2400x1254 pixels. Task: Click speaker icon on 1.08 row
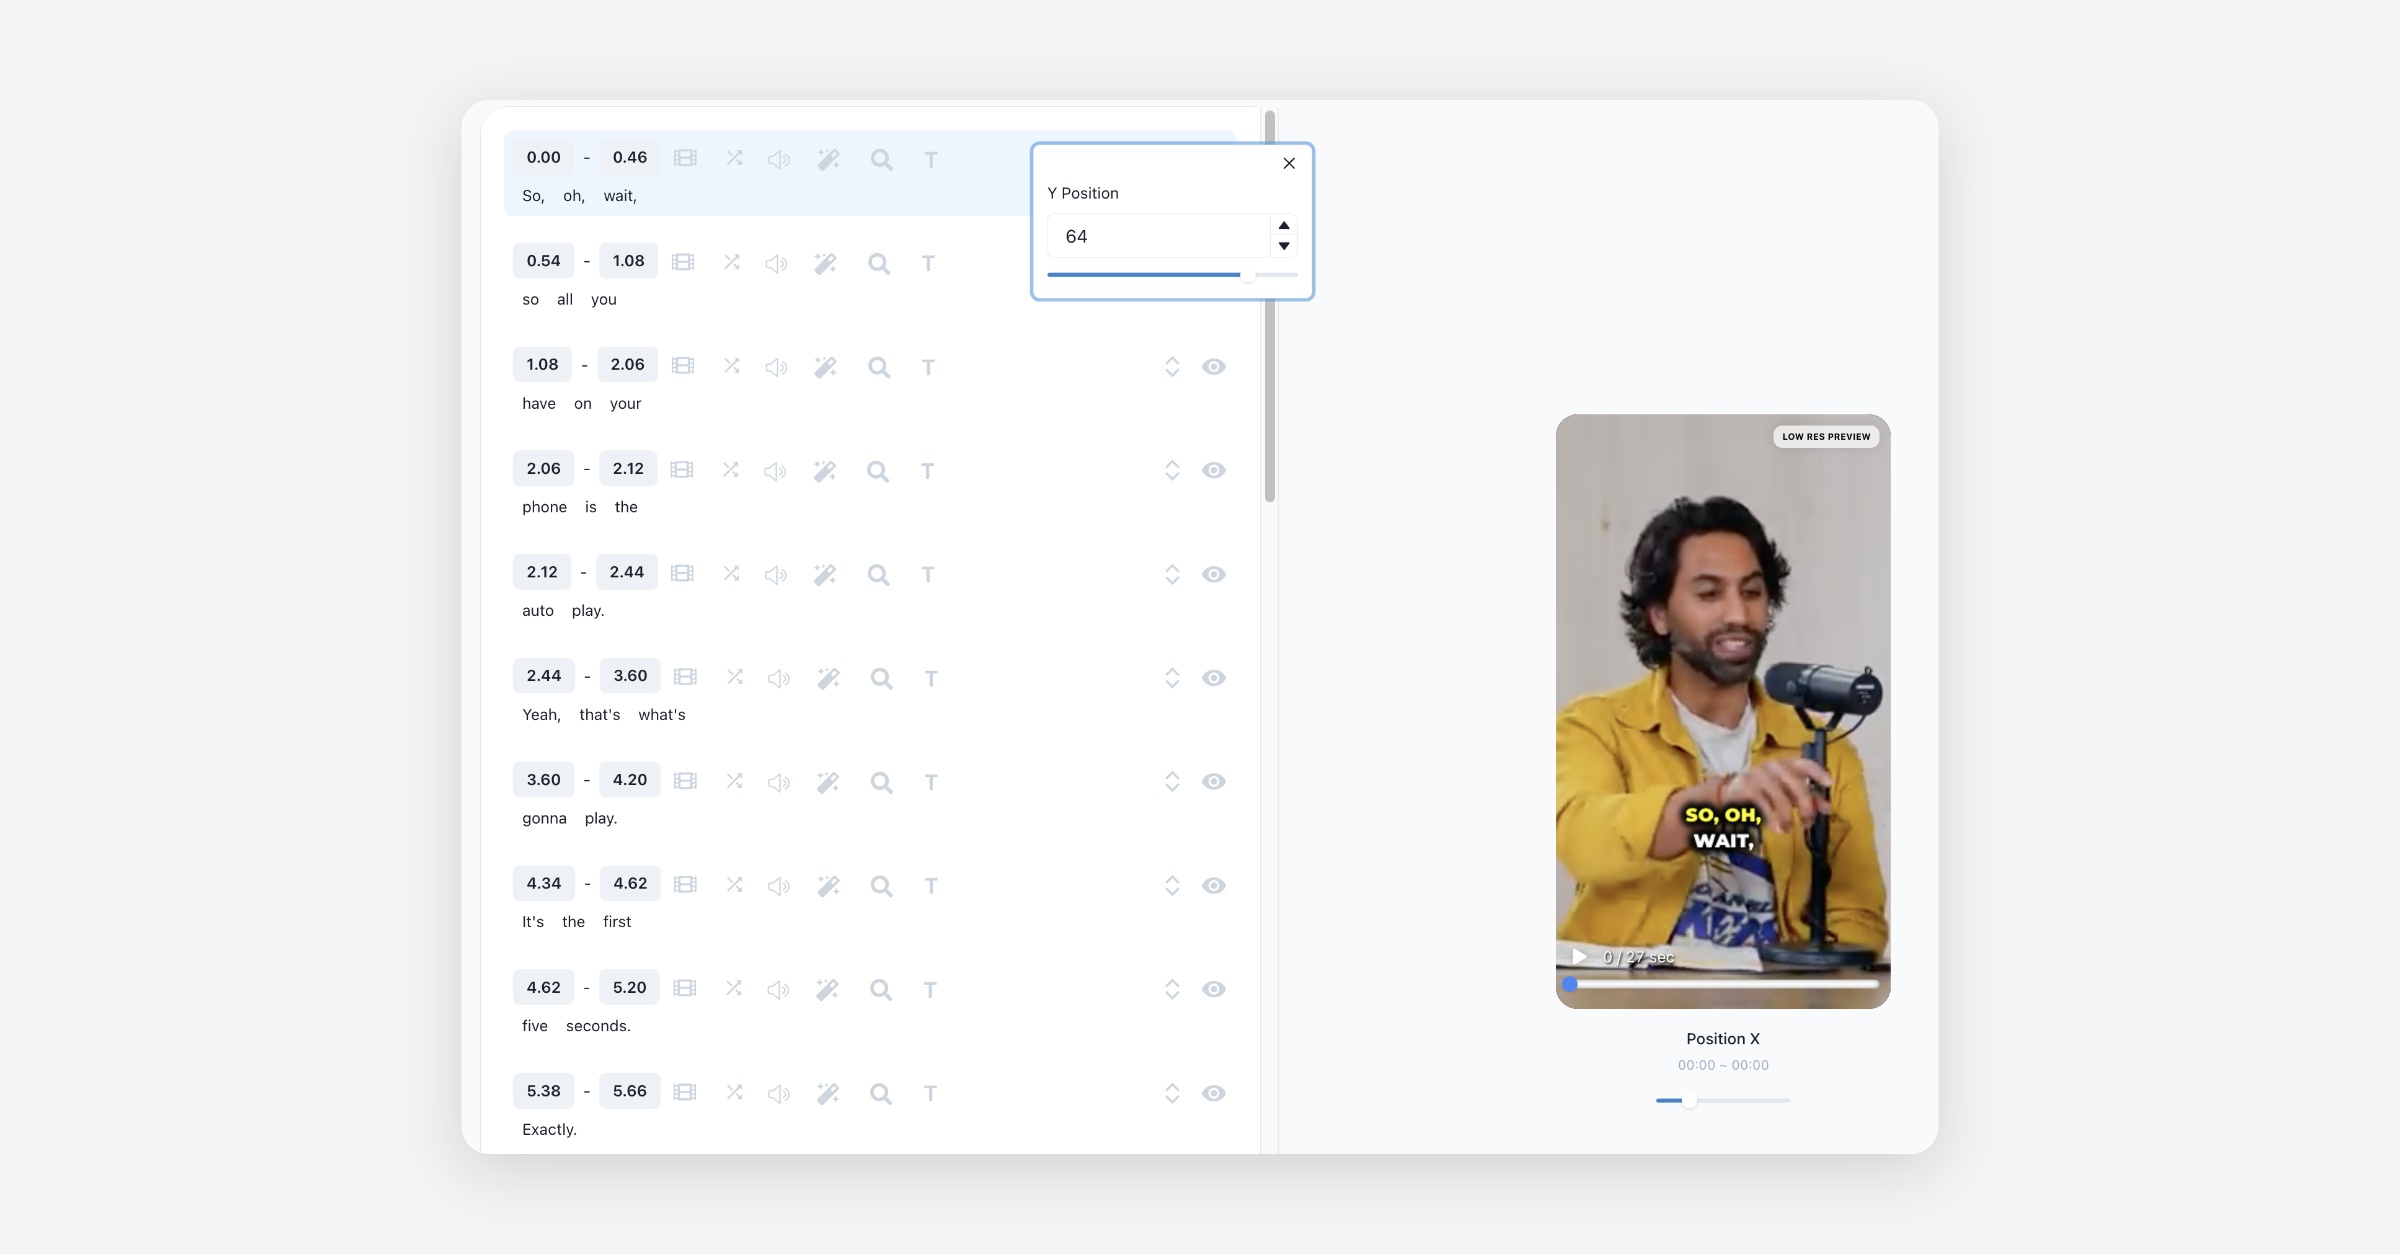776,367
